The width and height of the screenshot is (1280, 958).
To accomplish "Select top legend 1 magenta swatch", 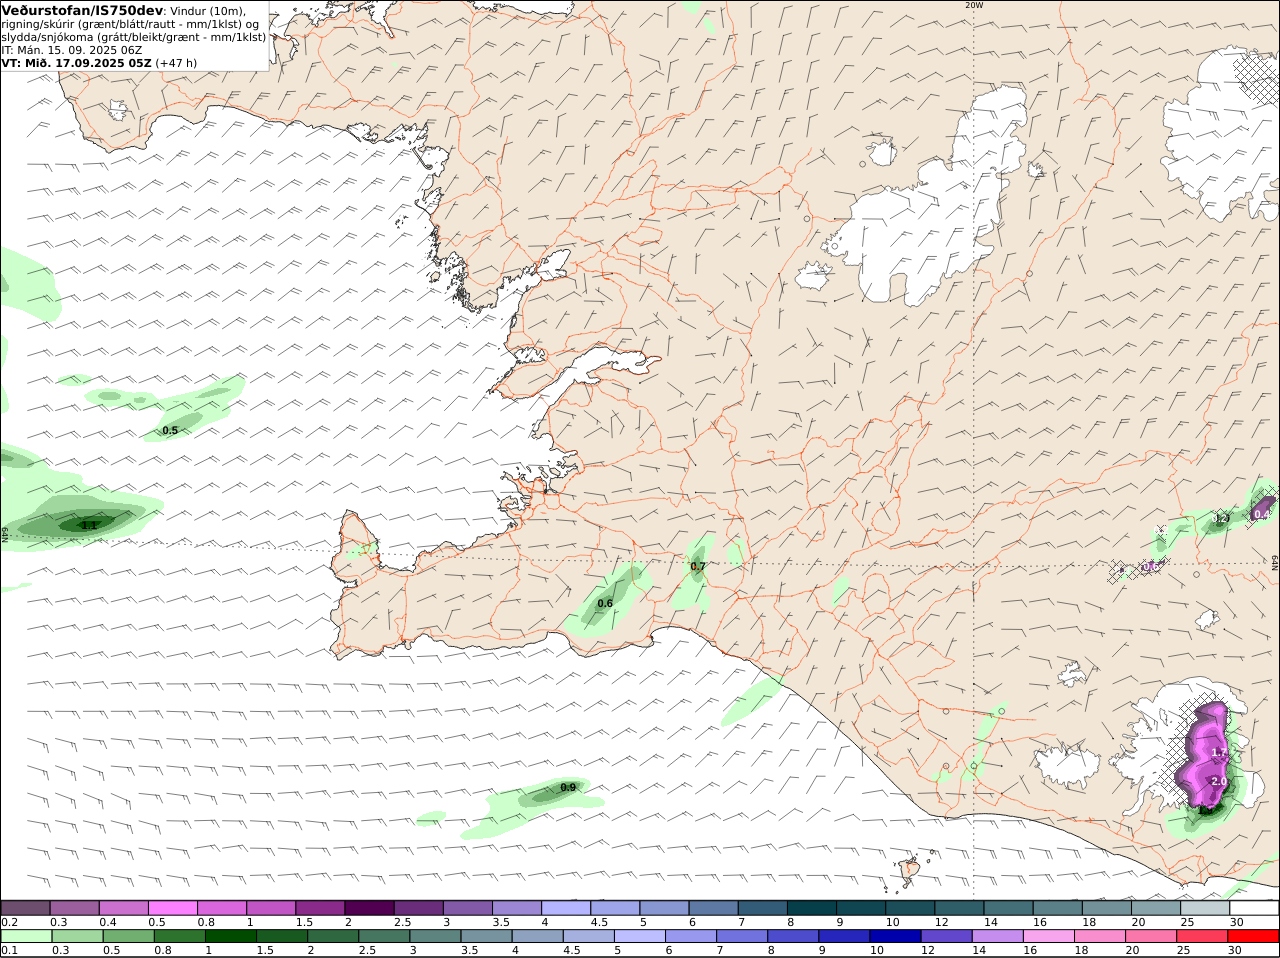I will pos(270,907).
